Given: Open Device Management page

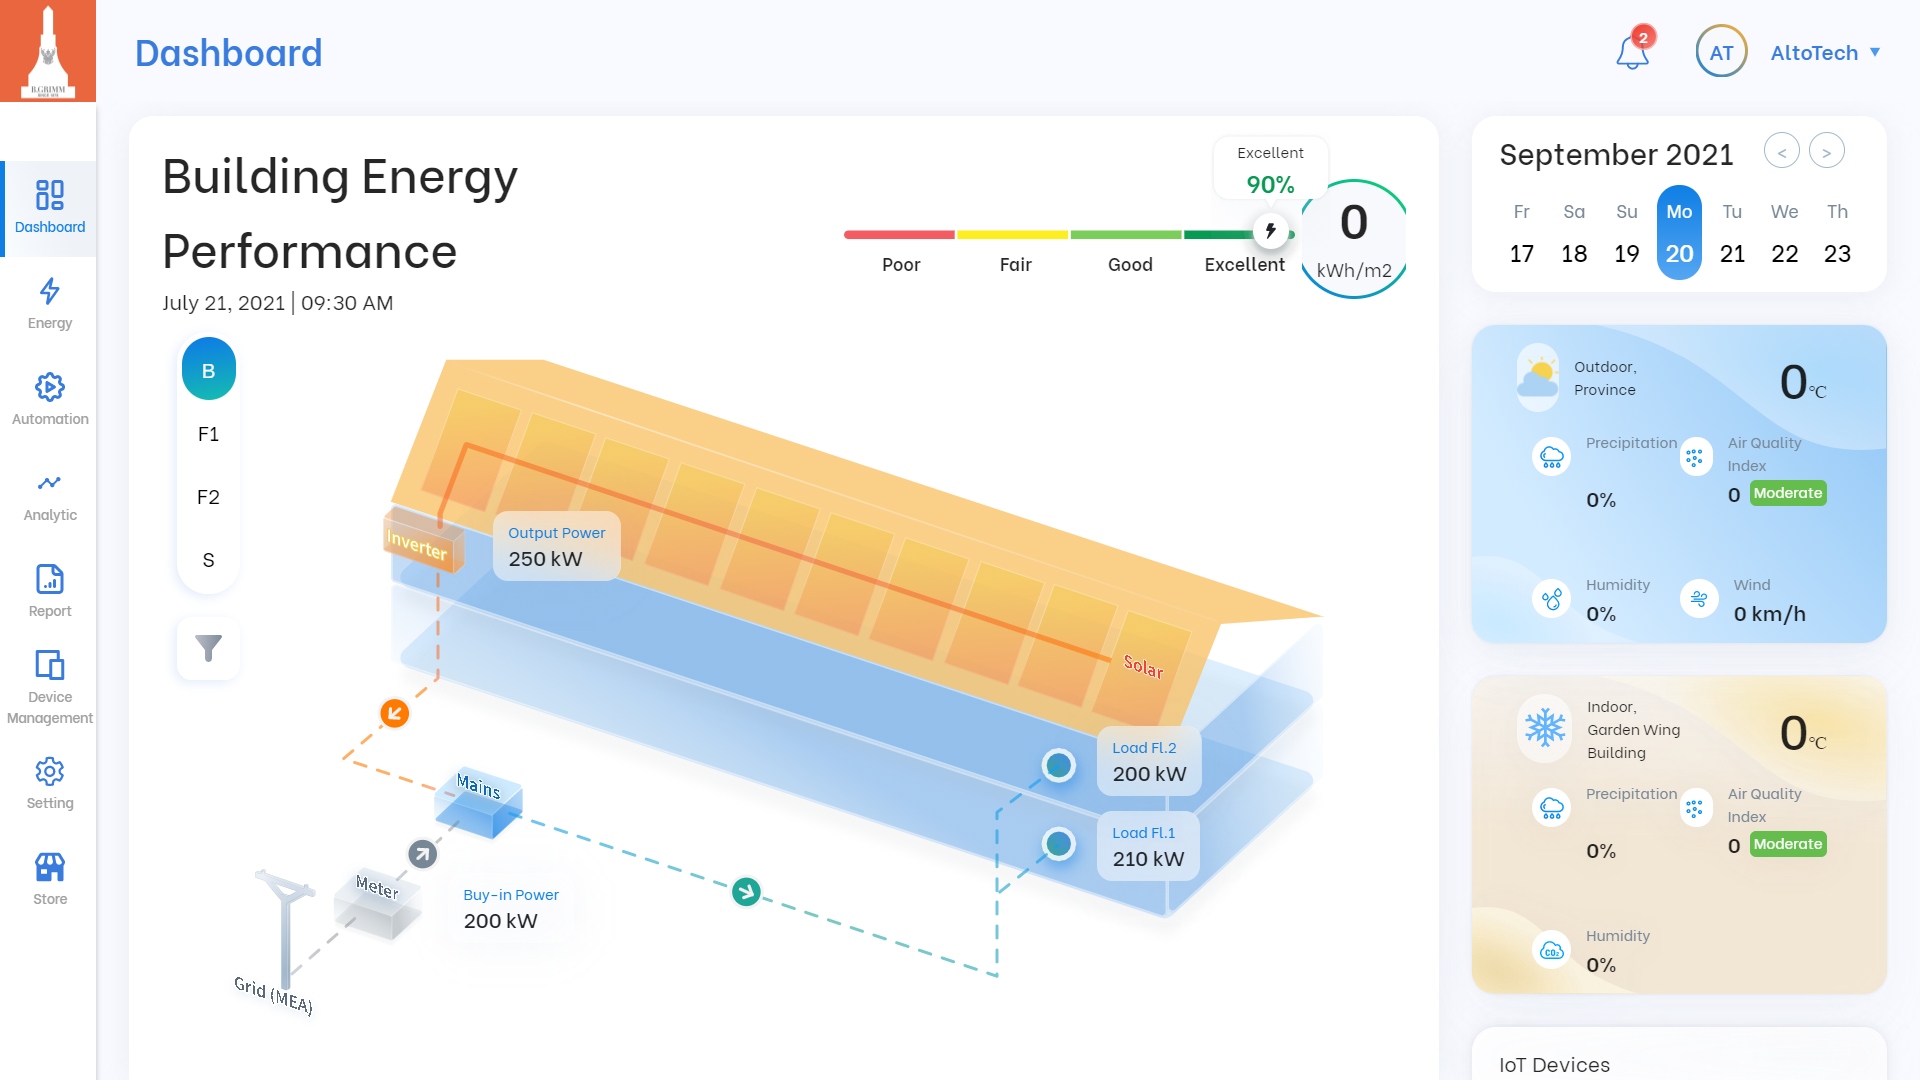Looking at the screenshot, I should 50,688.
